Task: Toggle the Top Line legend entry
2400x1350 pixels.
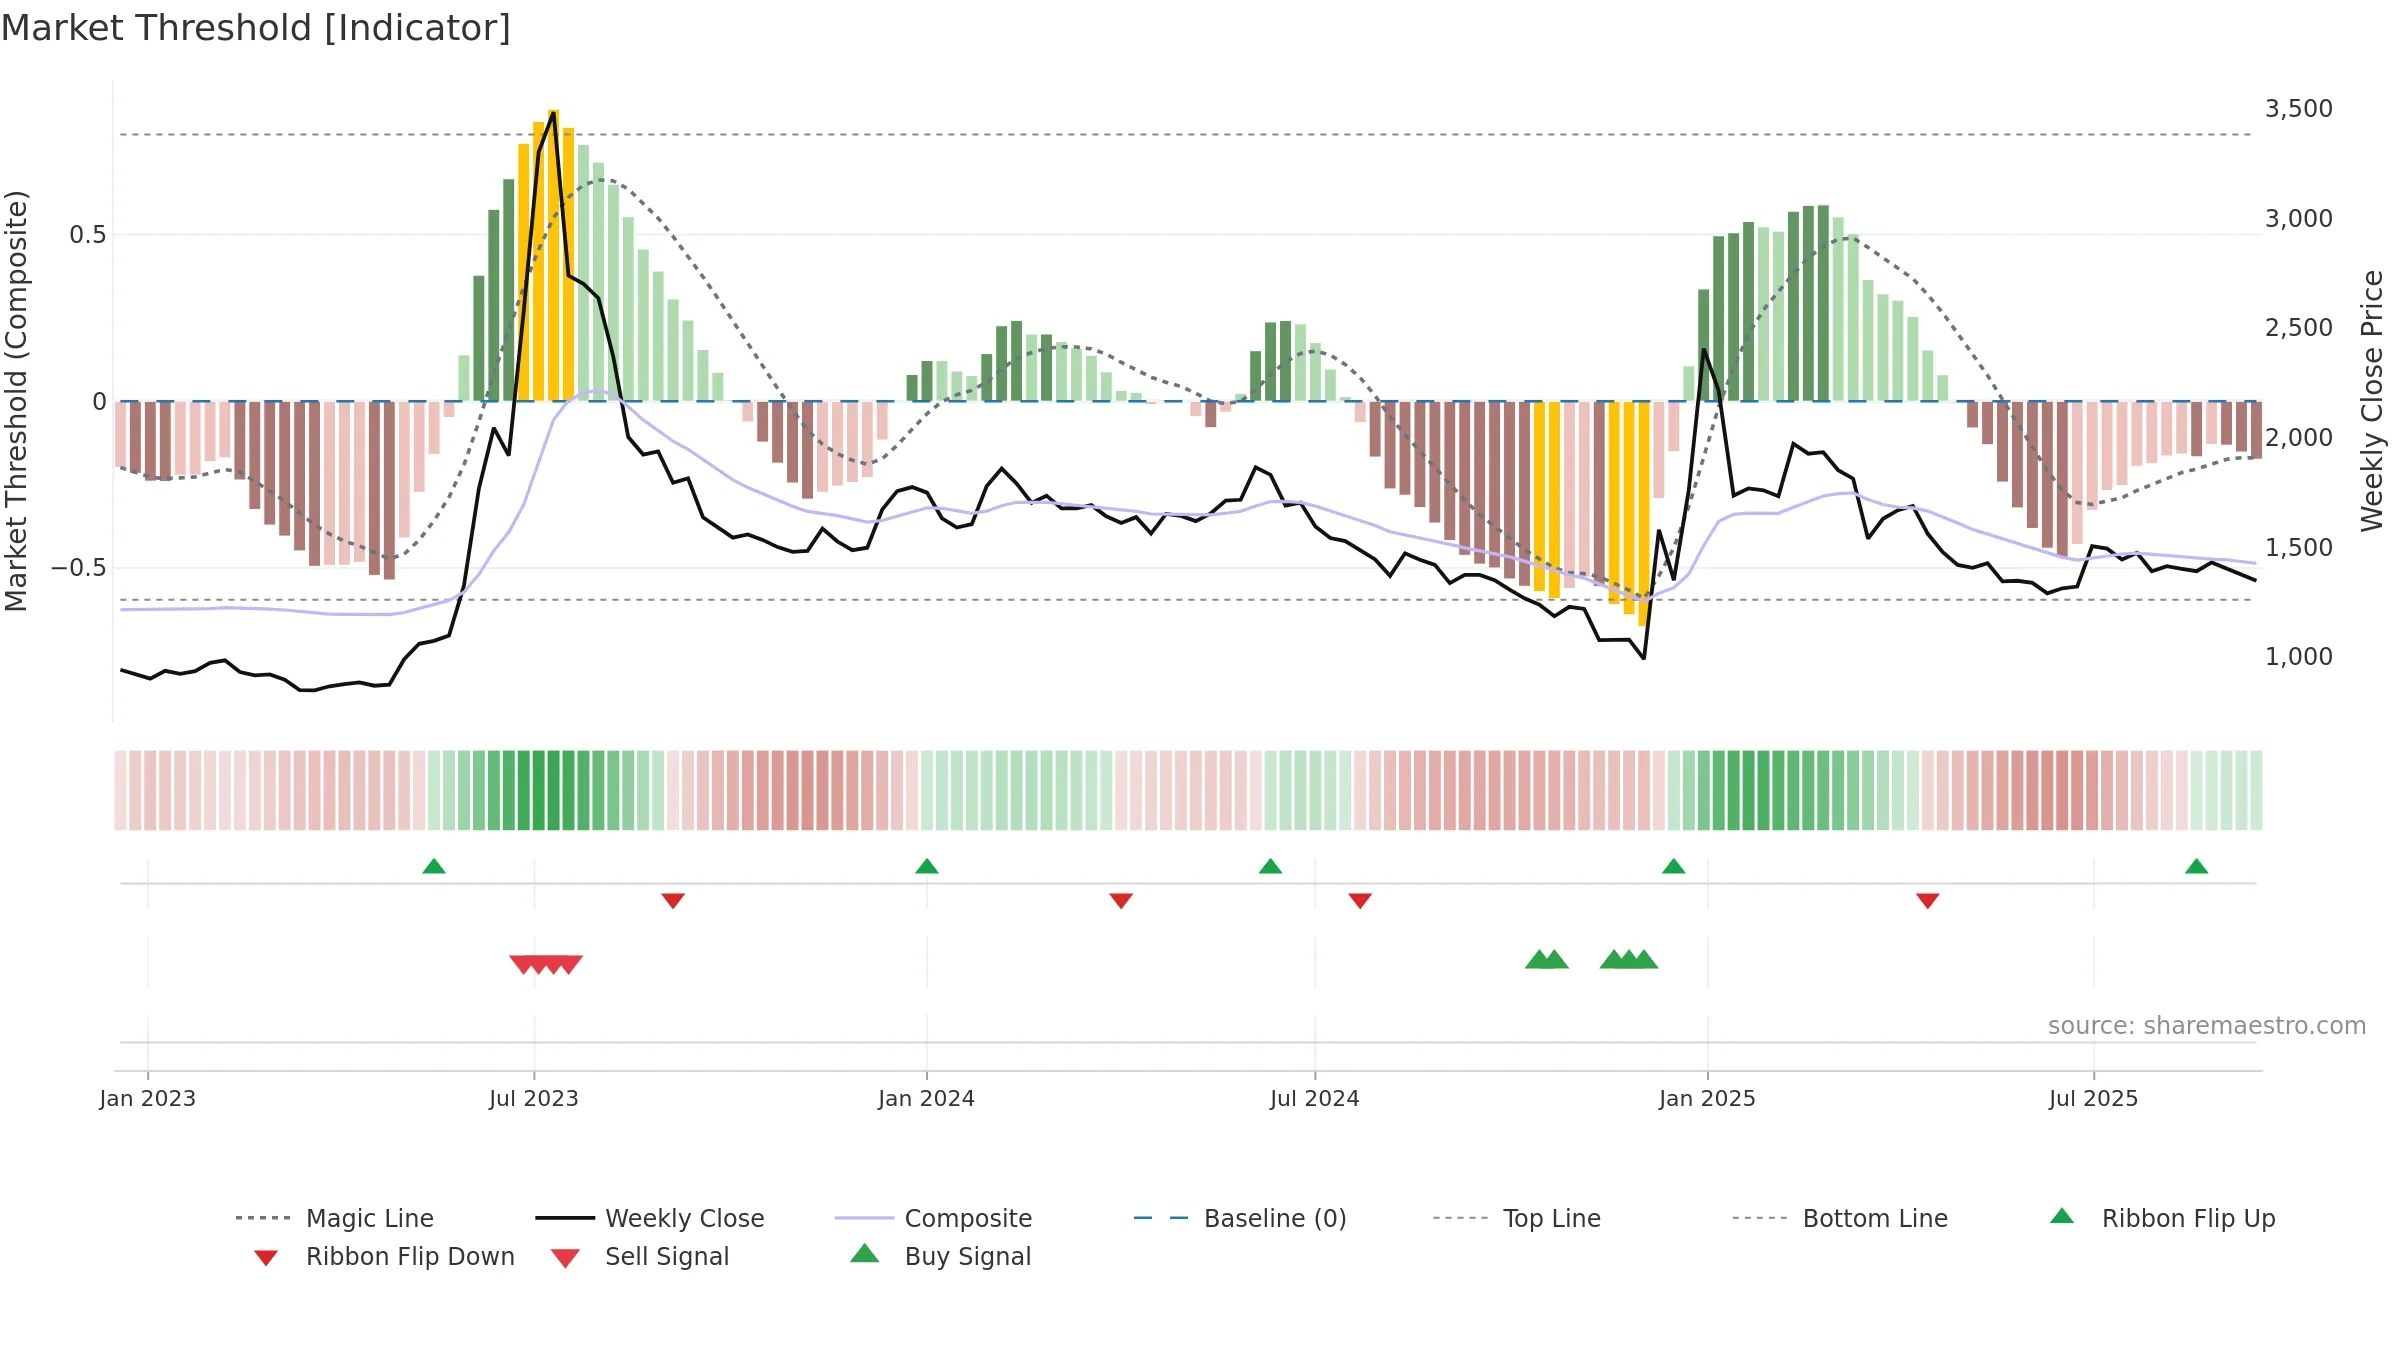Action: coord(1517,1218)
